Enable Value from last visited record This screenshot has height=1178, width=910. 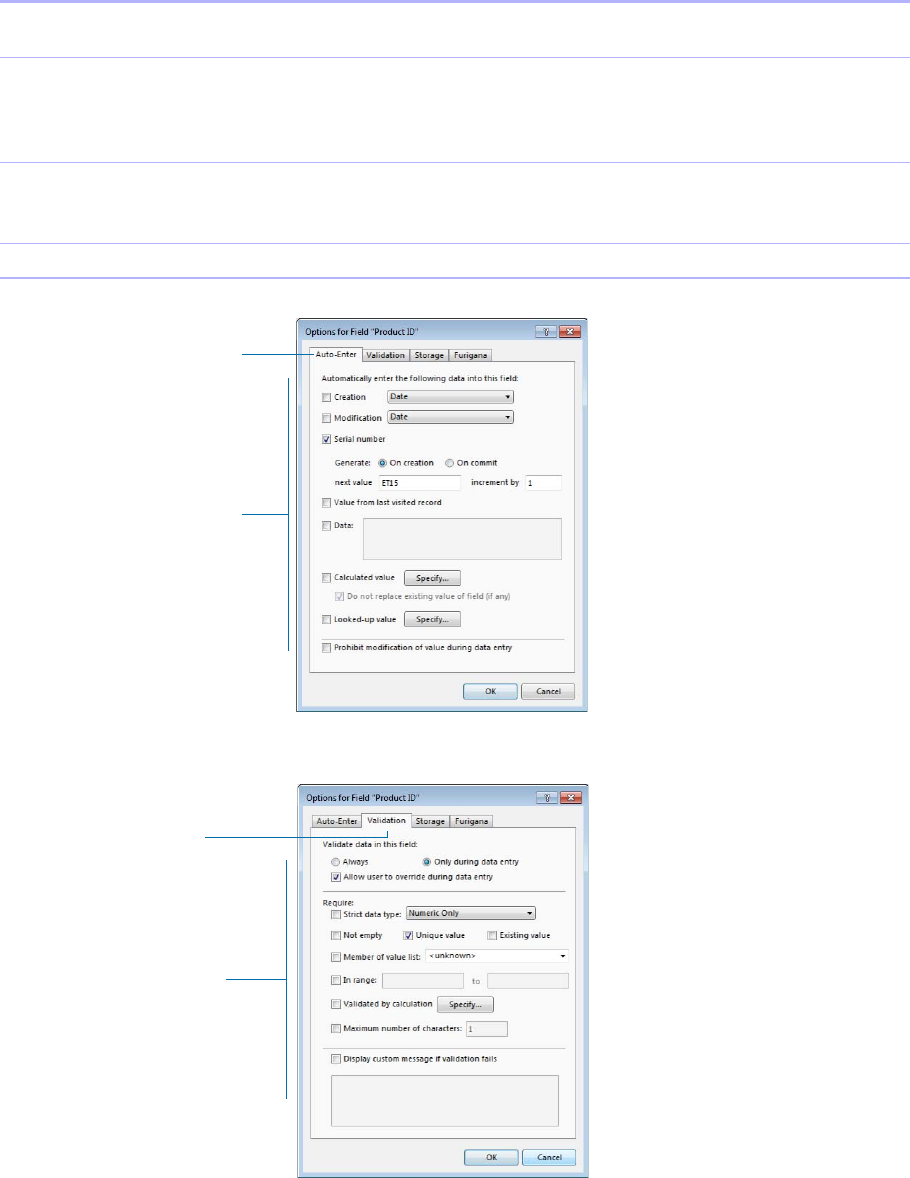pyautogui.click(x=326, y=503)
